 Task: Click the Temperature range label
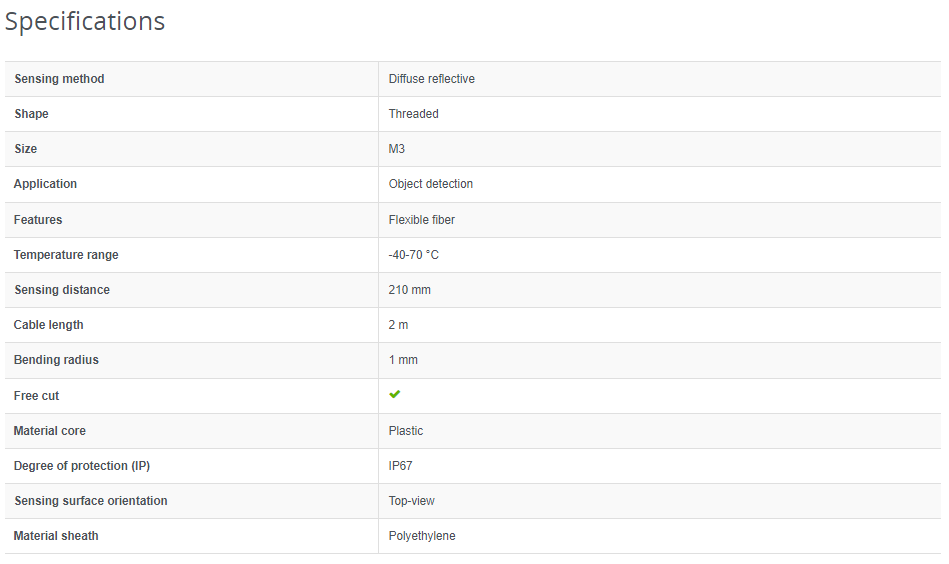pos(66,255)
